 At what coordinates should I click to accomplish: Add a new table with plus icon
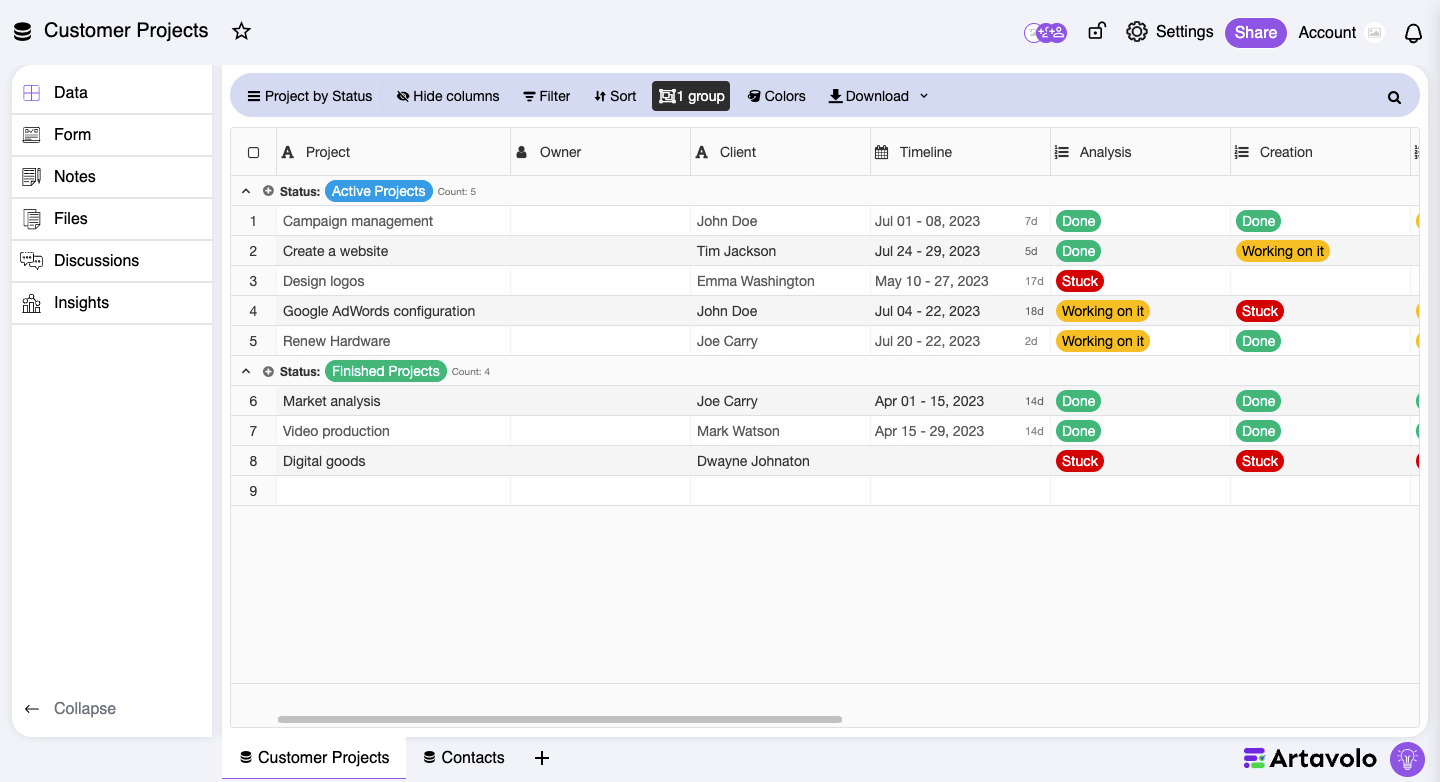(542, 758)
